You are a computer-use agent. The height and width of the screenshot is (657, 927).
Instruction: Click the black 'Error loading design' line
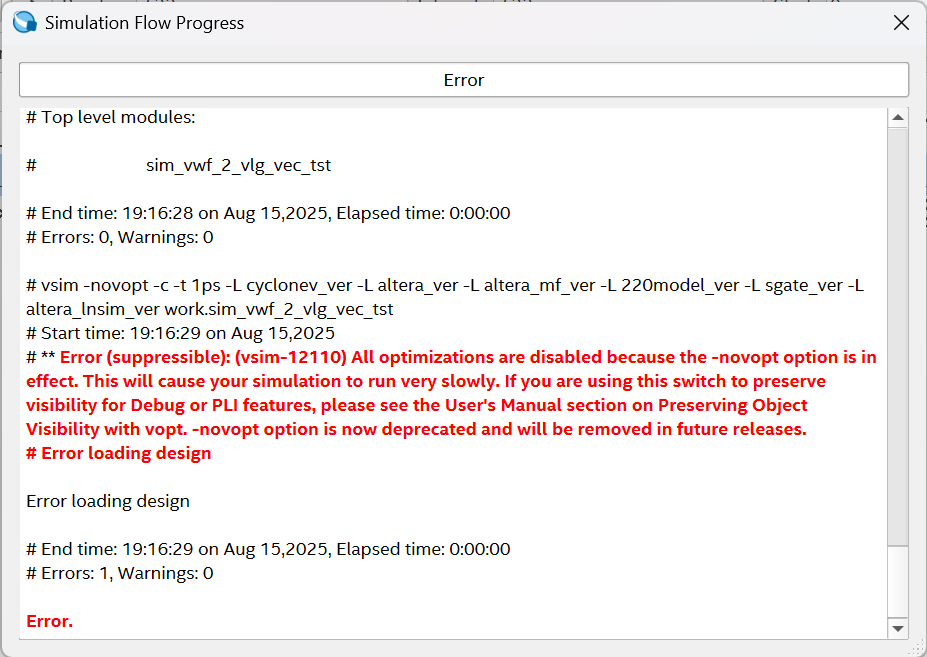[108, 501]
